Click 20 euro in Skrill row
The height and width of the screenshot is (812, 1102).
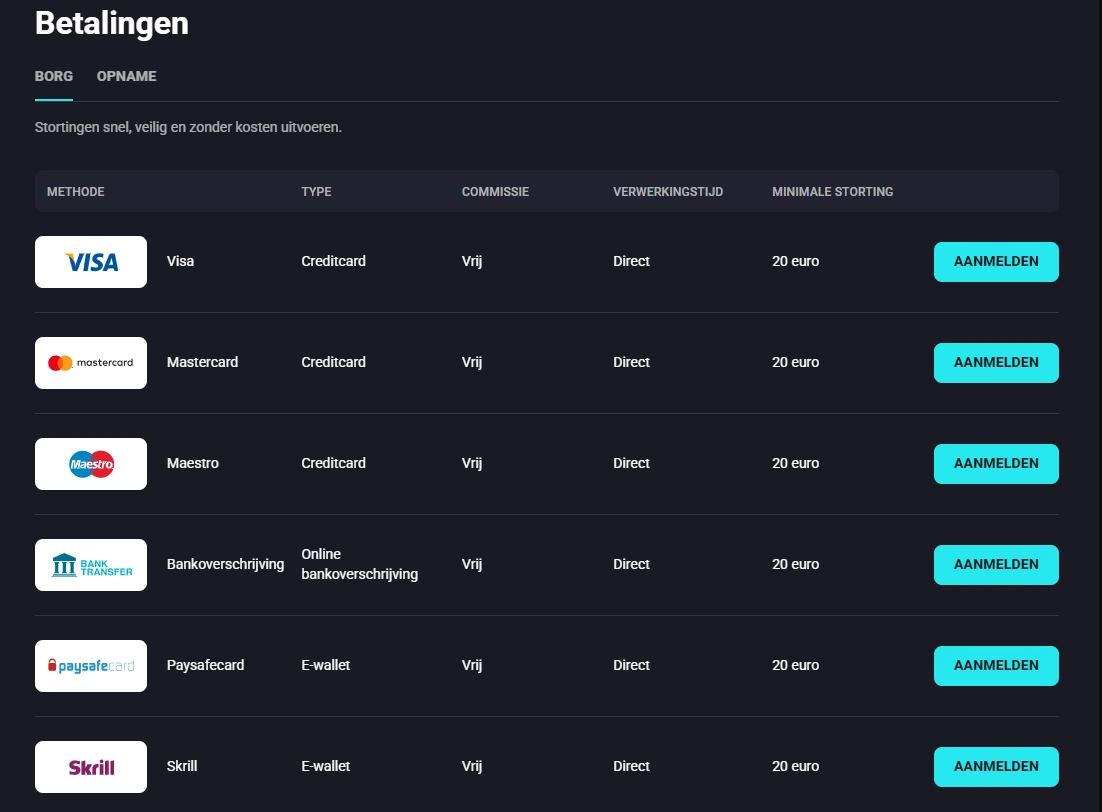[796, 766]
